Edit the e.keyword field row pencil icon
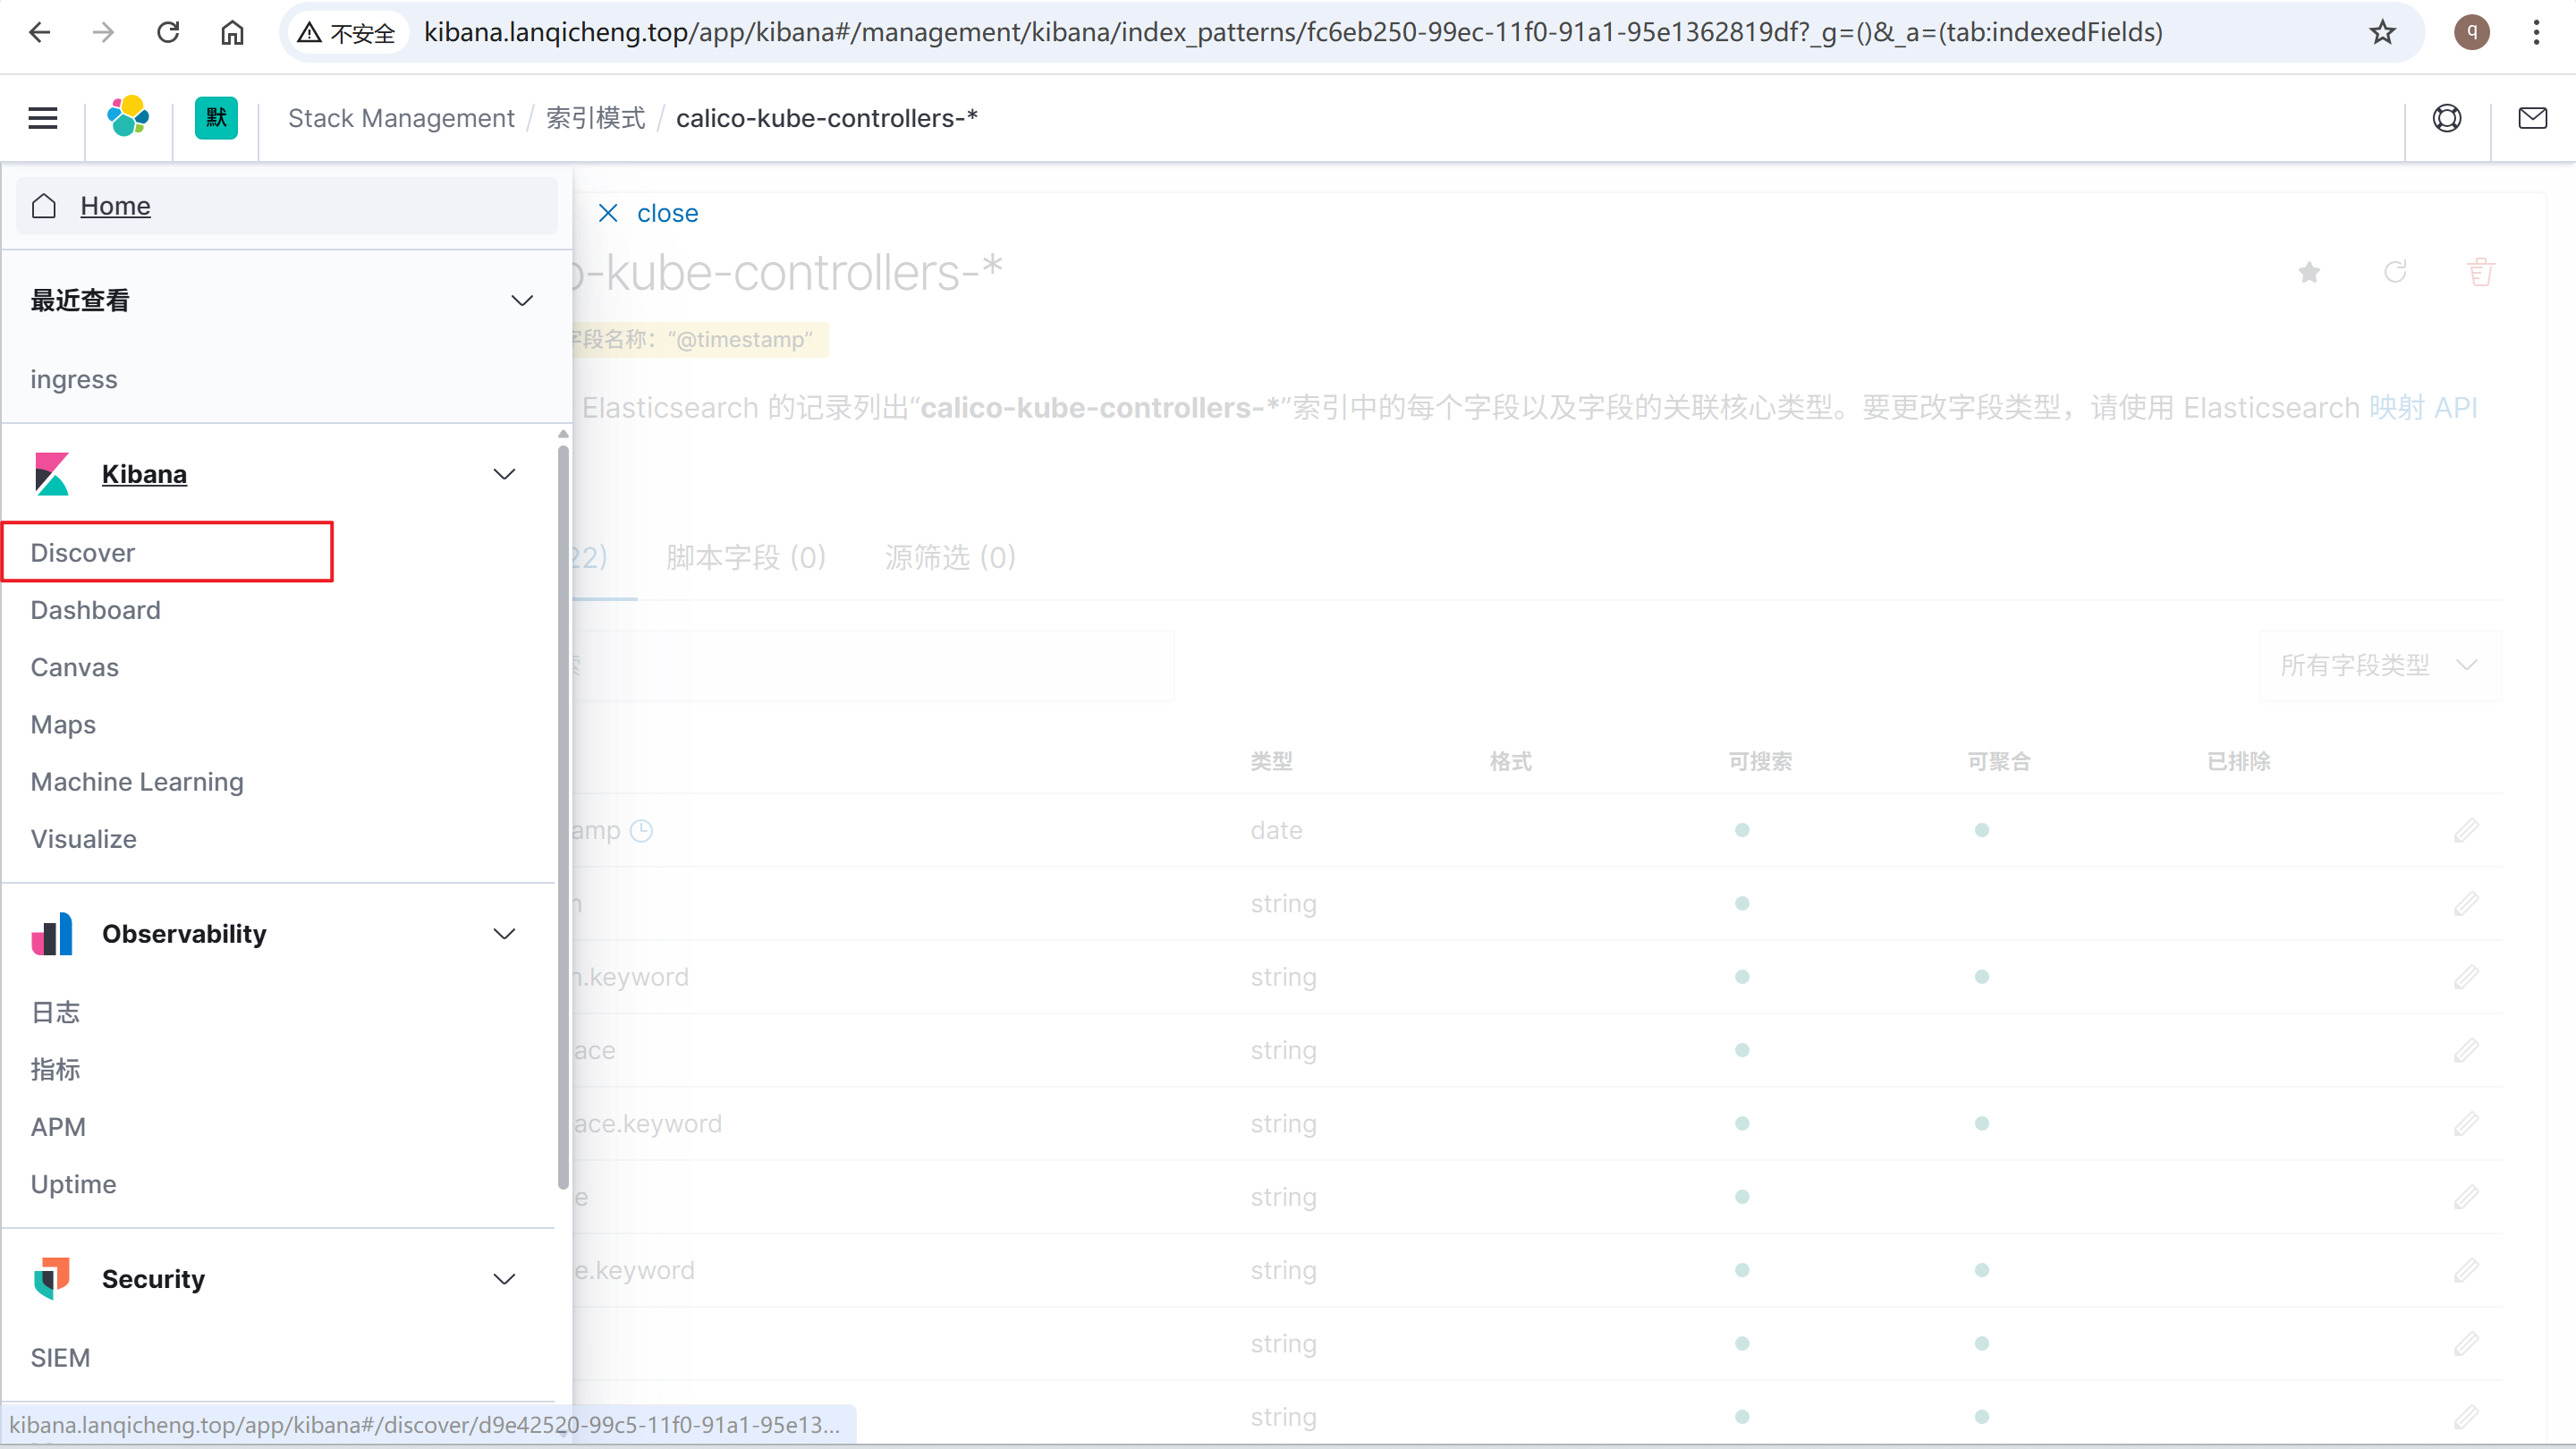The width and height of the screenshot is (2576, 1449). (x=2466, y=1270)
